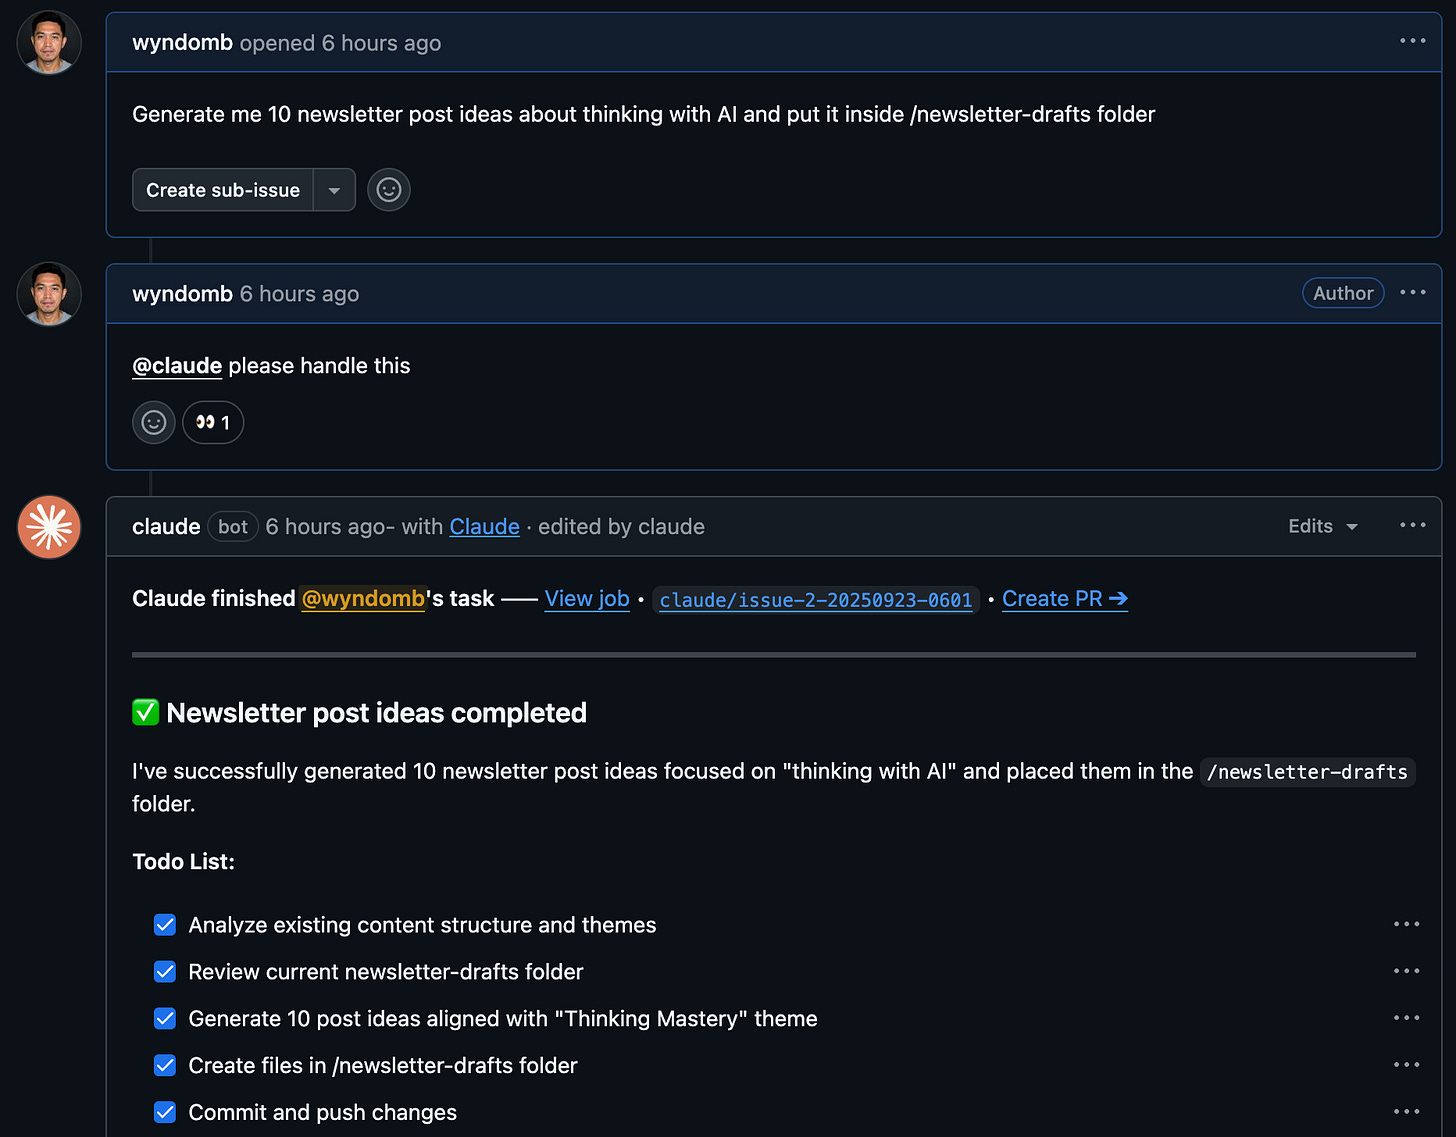
Task: Expand the Create sub-issue dropdown arrow
Action: click(335, 189)
